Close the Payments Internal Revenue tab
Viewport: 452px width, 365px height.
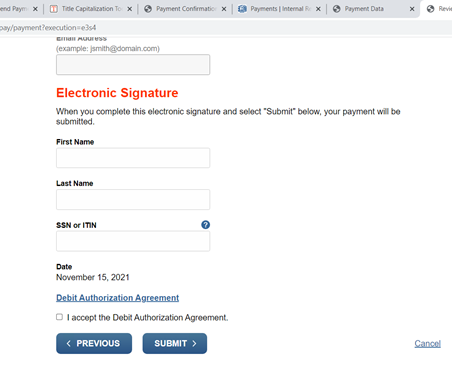(318, 9)
